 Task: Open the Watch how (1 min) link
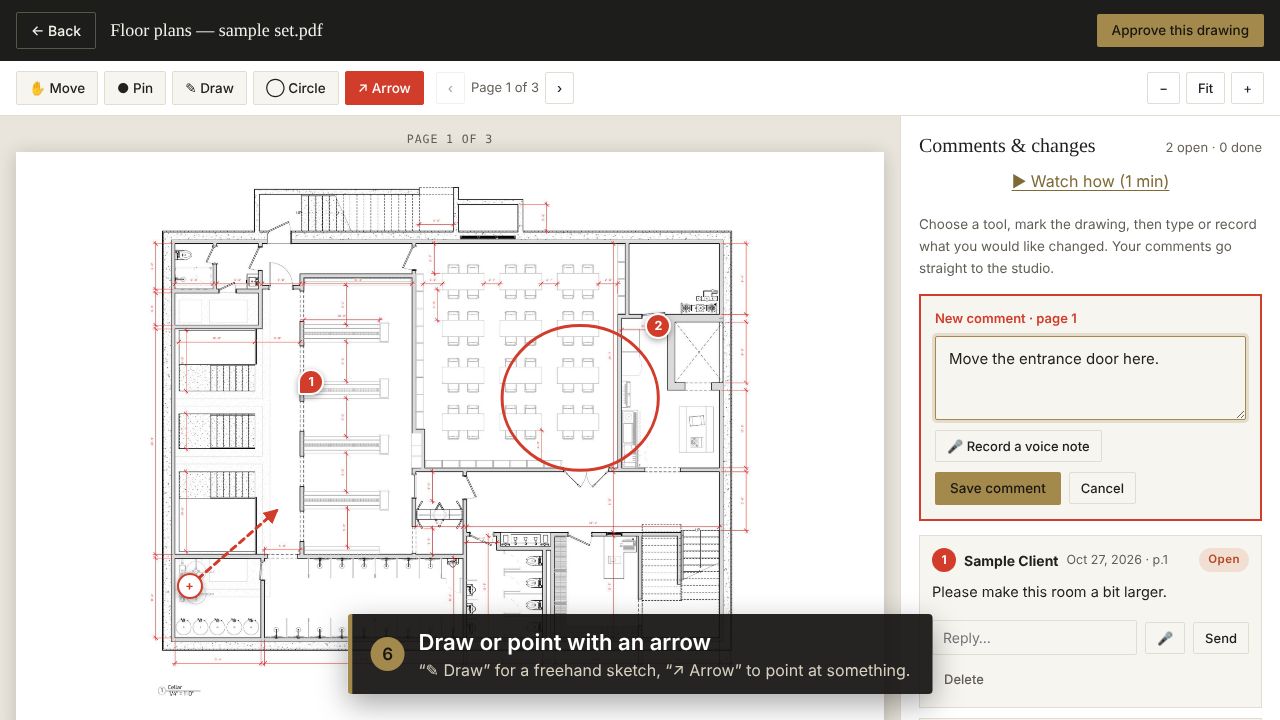coord(1090,181)
